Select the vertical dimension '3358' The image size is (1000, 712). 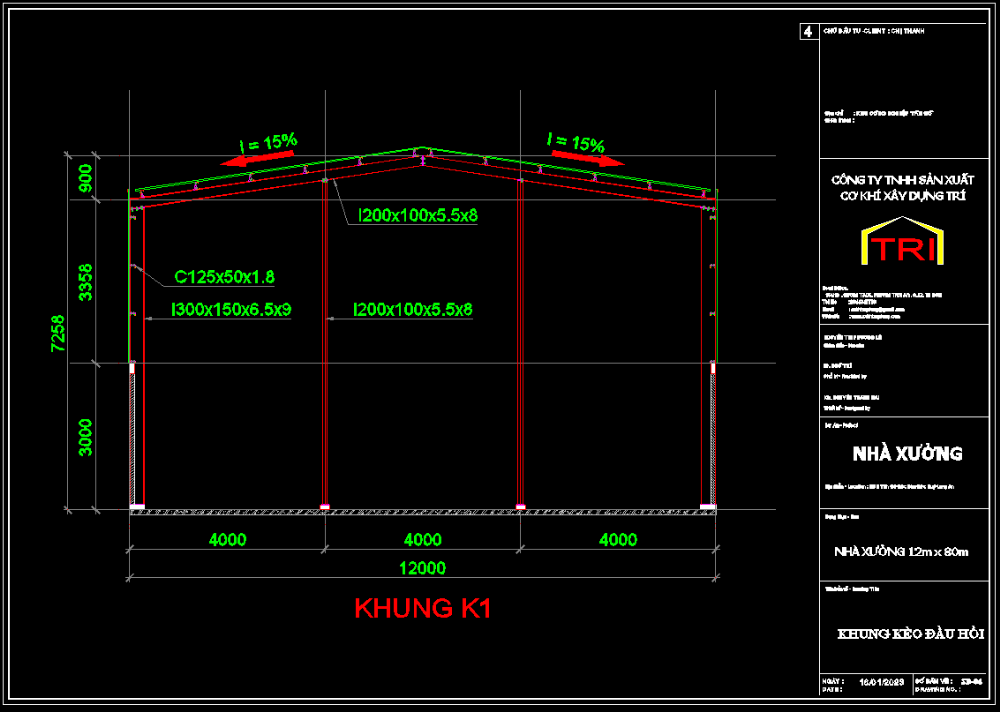[x=85, y=282]
